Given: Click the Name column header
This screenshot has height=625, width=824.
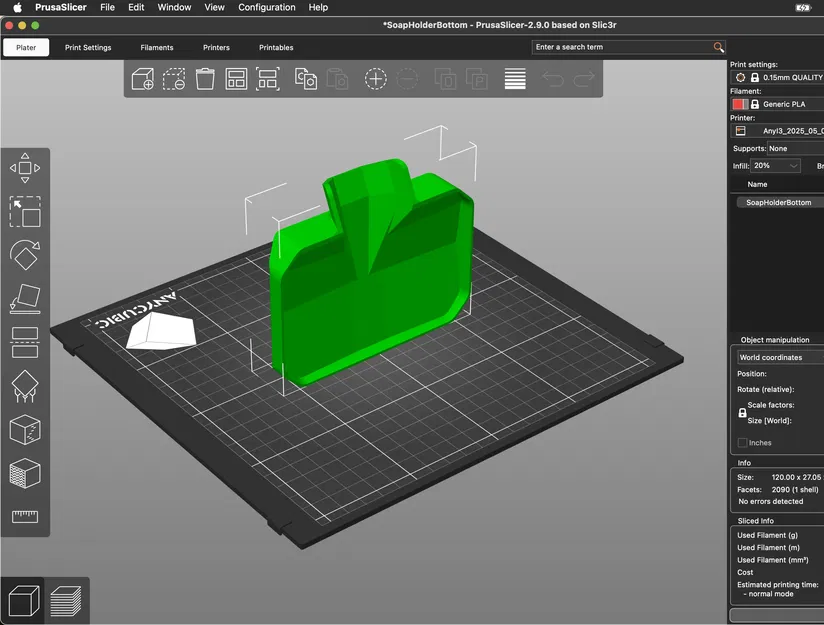Looking at the screenshot, I should point(757,184).
